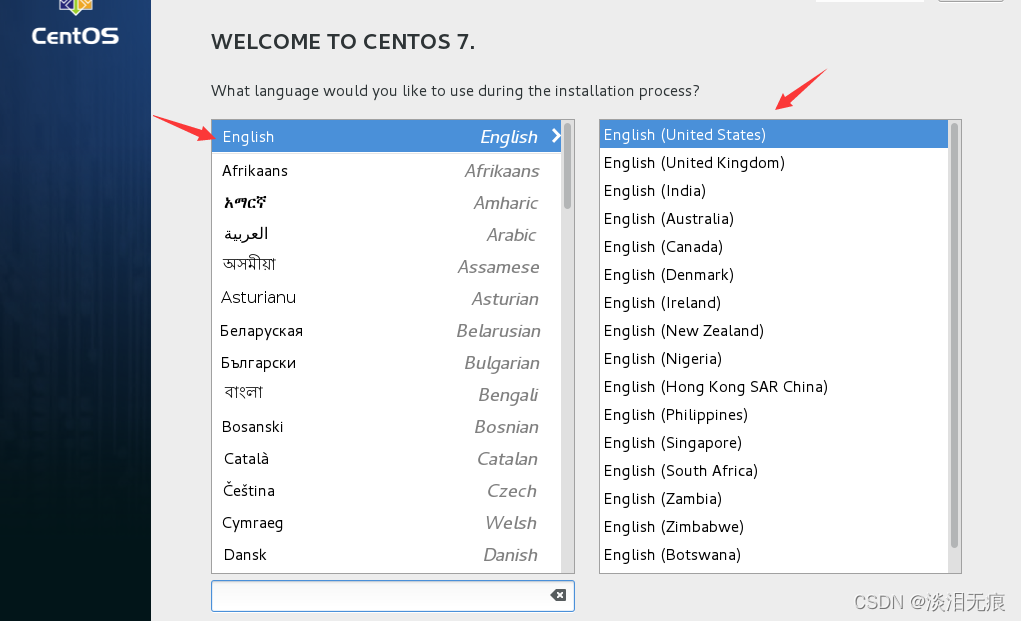The height and width of the screenshot is (621, 1021).
Task: Select Amharic language row
Action: 386,202
